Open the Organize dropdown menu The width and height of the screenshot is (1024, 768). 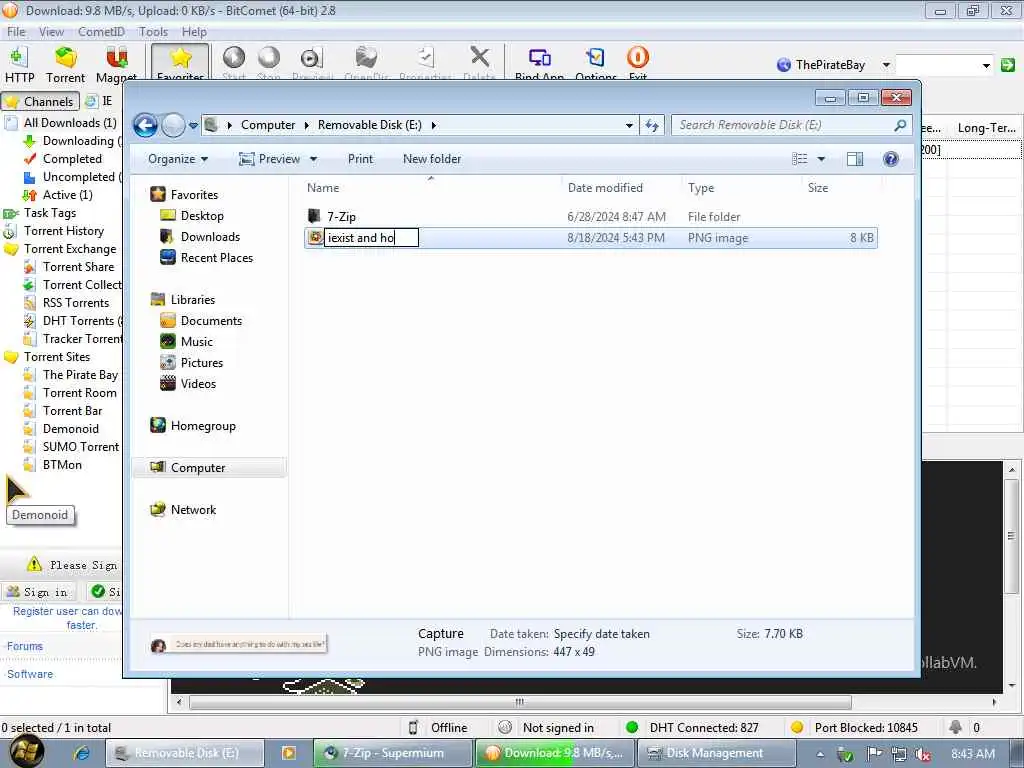178,159
